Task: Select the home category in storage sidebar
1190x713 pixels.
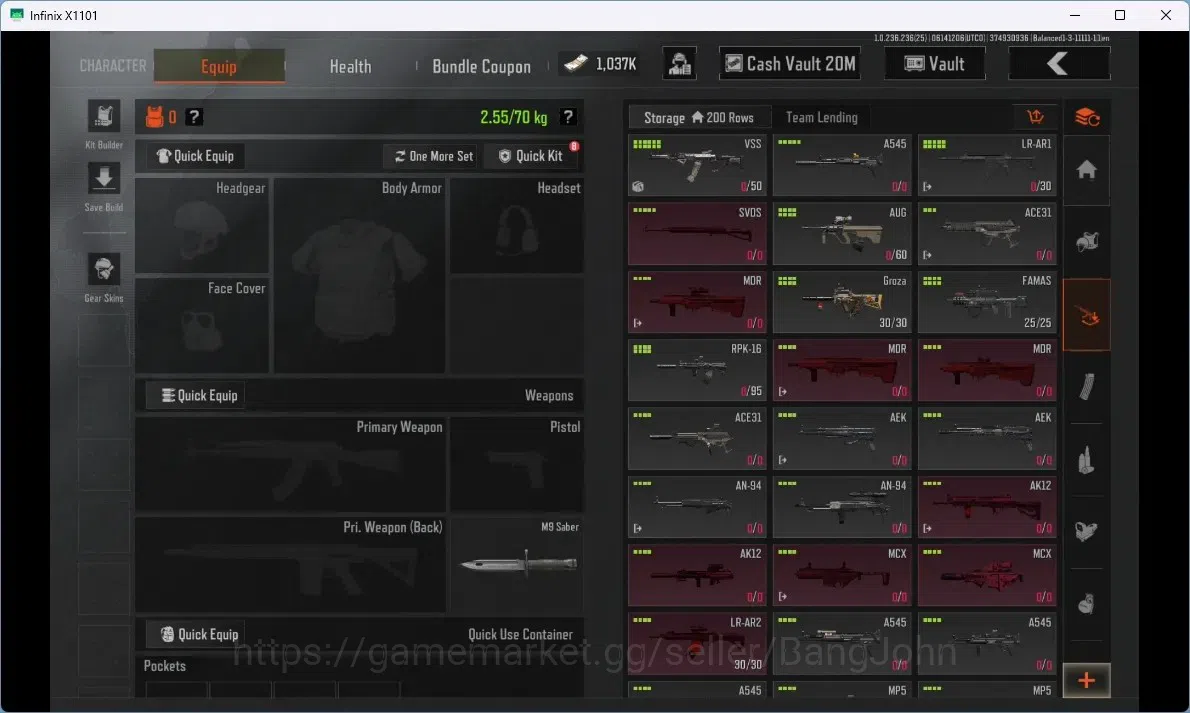Action: (x=1087, y=169)
